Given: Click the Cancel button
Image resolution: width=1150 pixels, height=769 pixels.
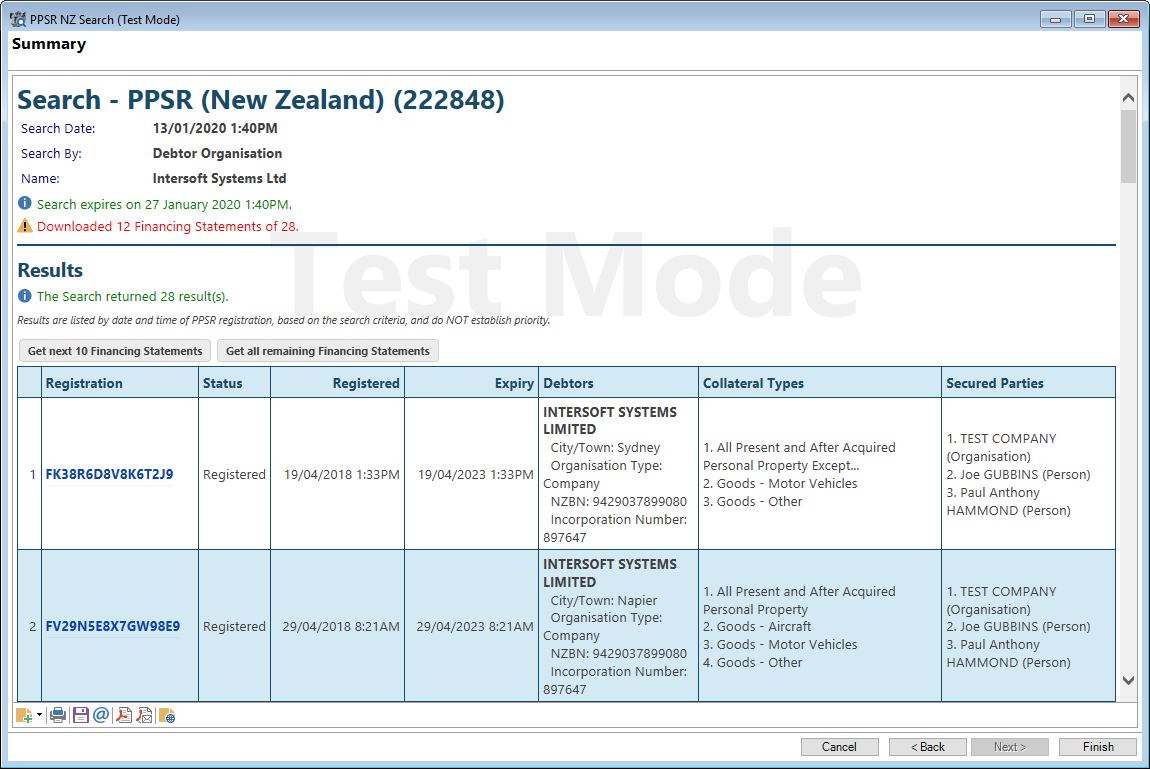Looking at the screenshot, I should (840, 746).
